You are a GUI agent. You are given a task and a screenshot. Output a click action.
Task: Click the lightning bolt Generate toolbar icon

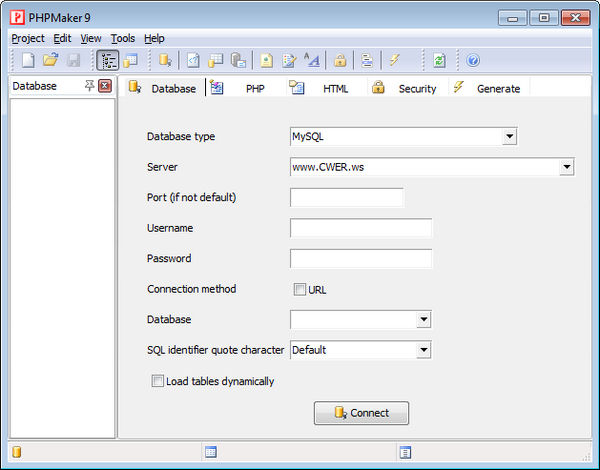pos(395,61)
